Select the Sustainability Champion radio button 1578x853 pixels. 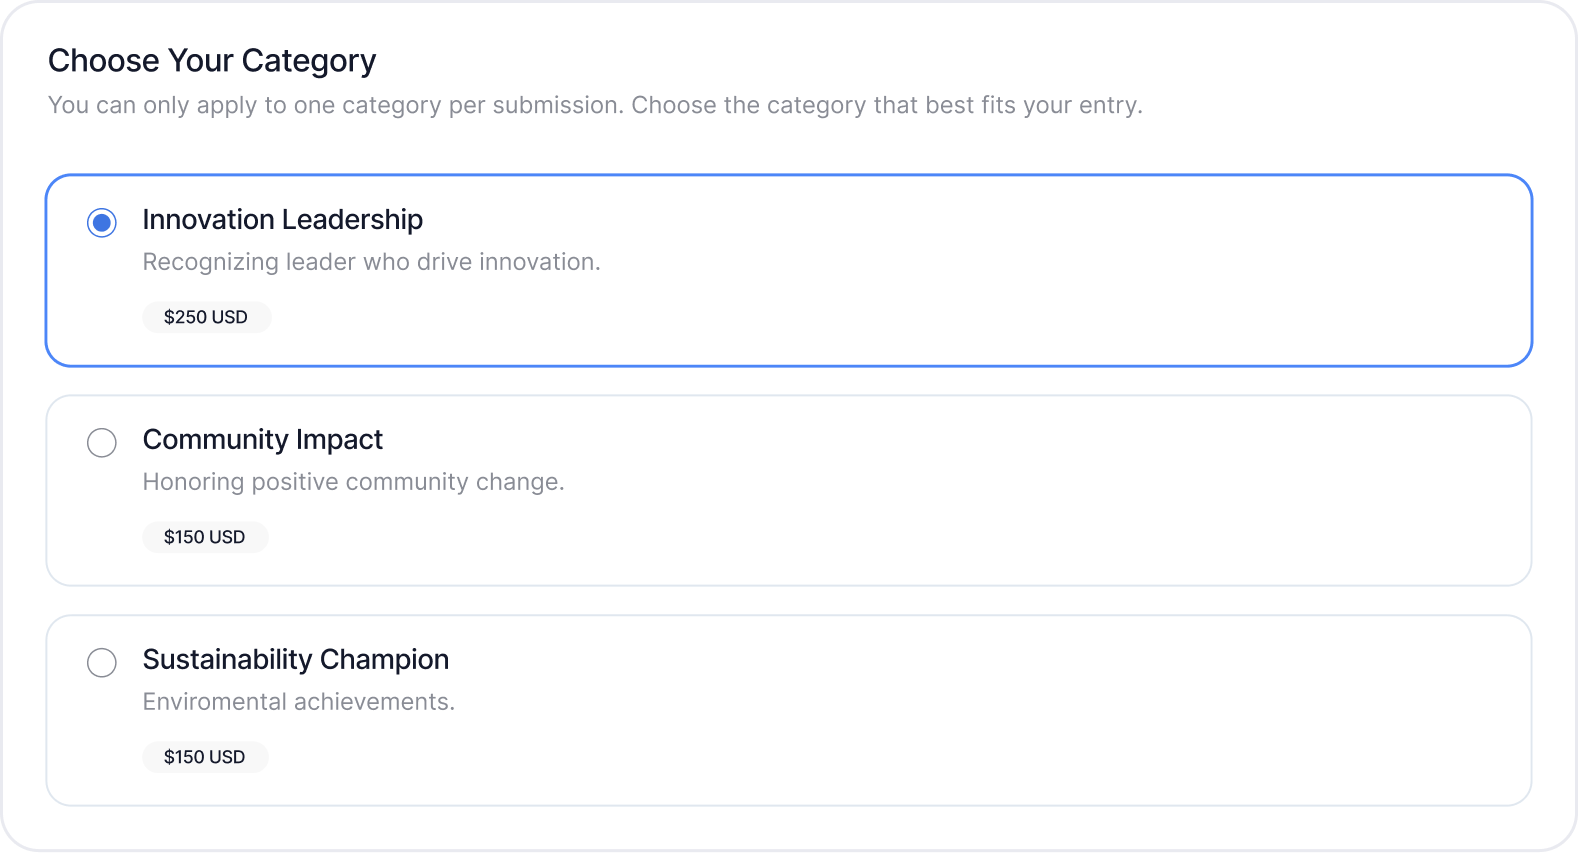click(101, 662)
